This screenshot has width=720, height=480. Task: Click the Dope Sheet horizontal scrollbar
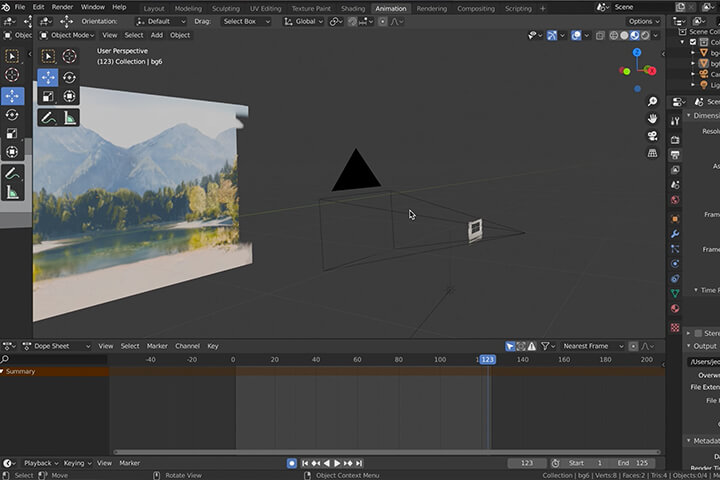tap(387, 452)
